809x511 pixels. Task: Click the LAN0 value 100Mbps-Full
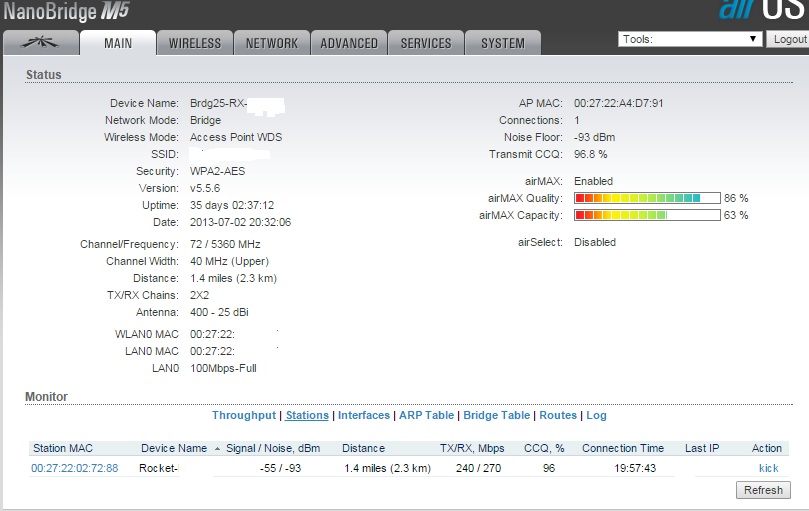223,369
